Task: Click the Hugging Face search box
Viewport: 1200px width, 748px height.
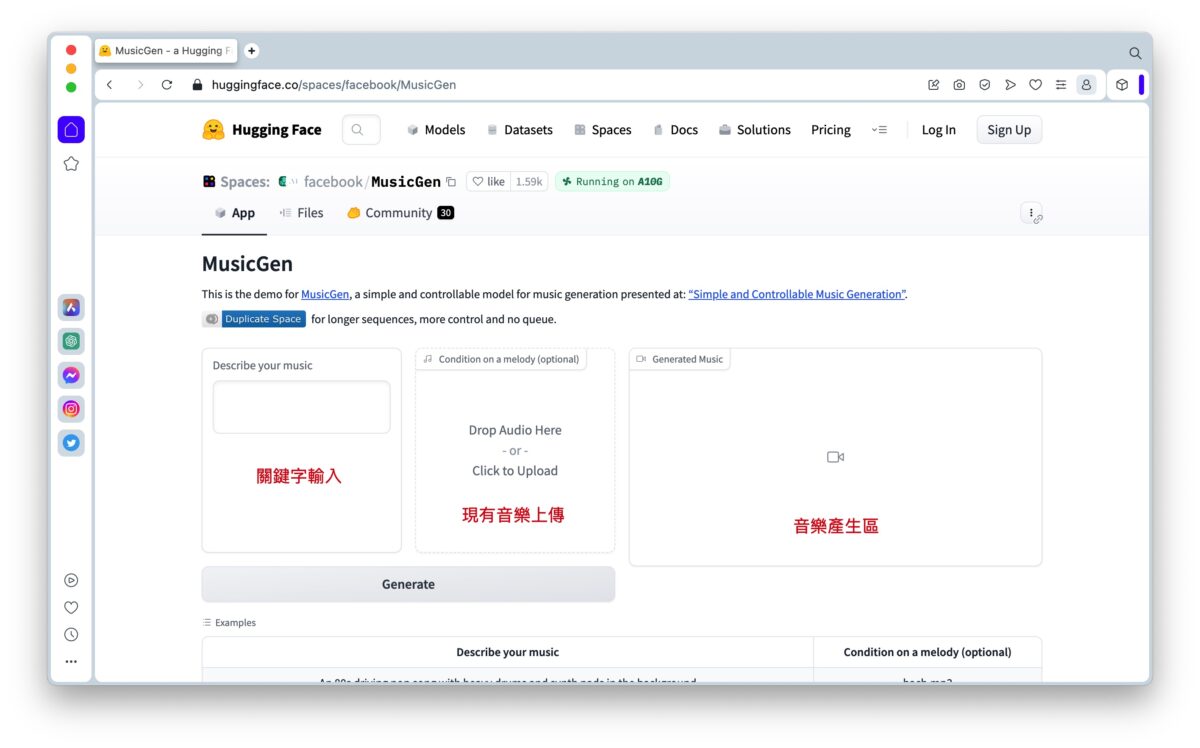Action: click(361, 130)
